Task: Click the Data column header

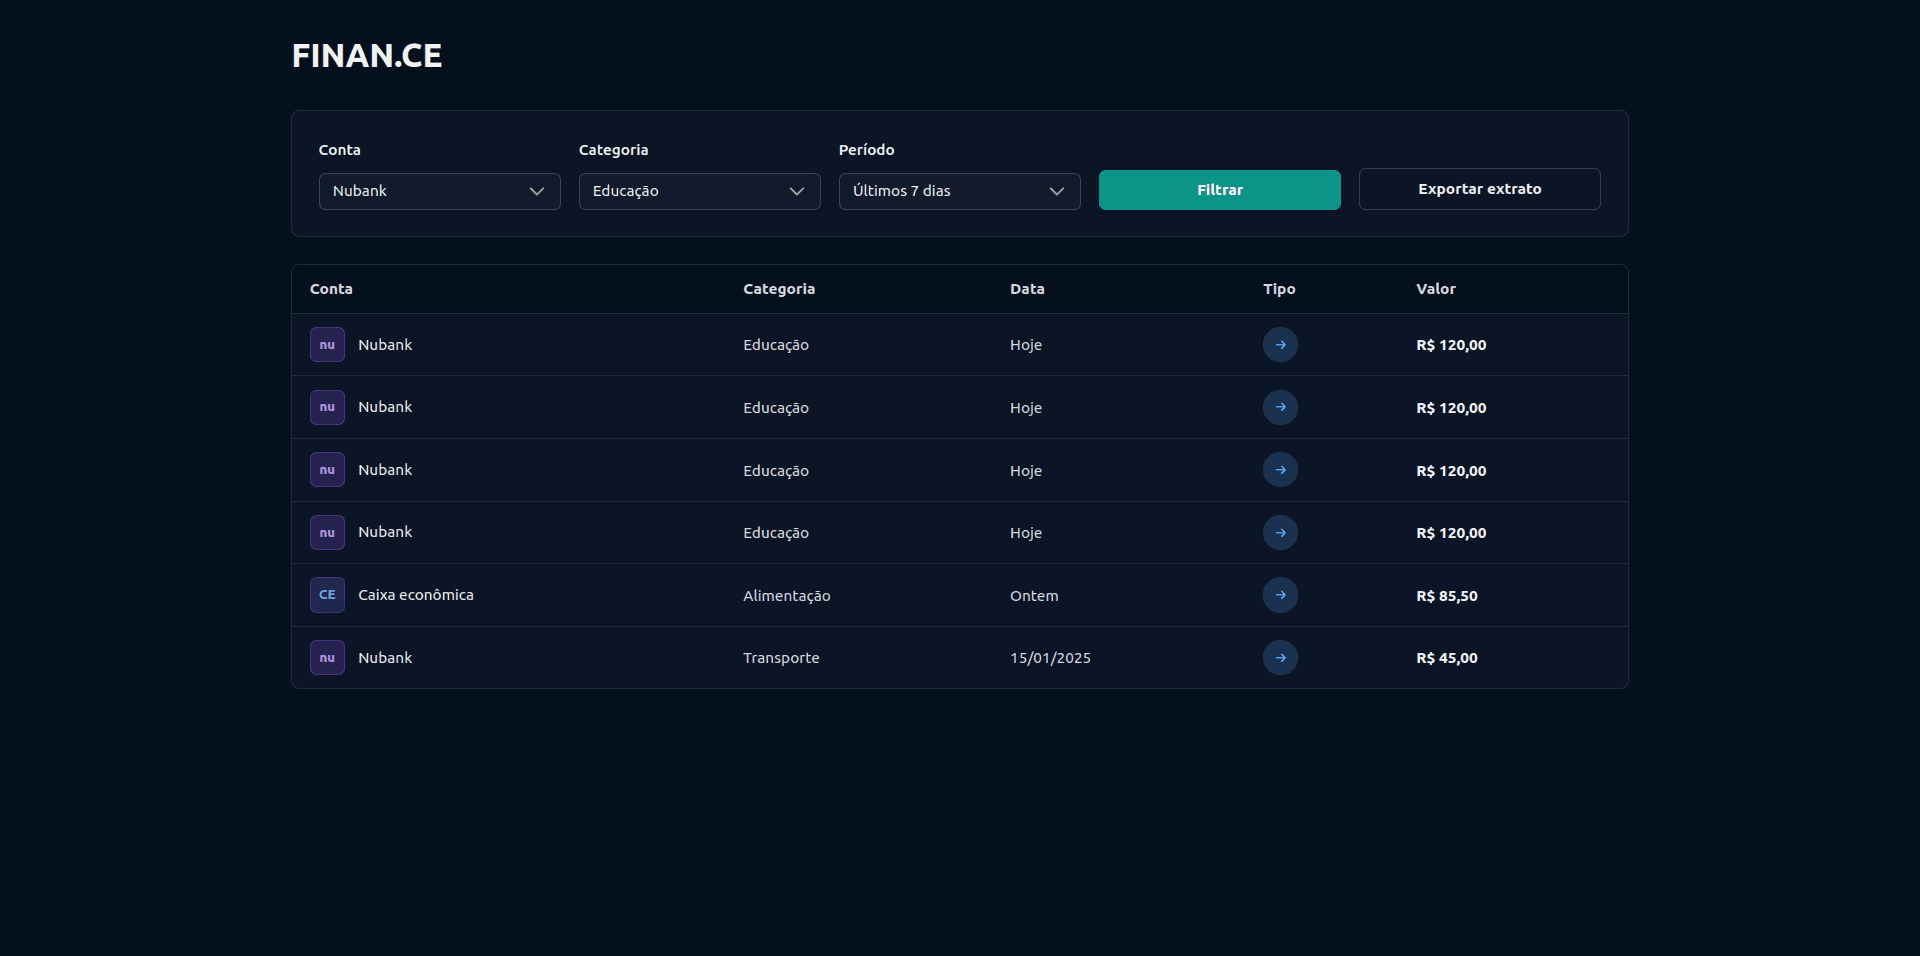Action: coord(1027,289)
